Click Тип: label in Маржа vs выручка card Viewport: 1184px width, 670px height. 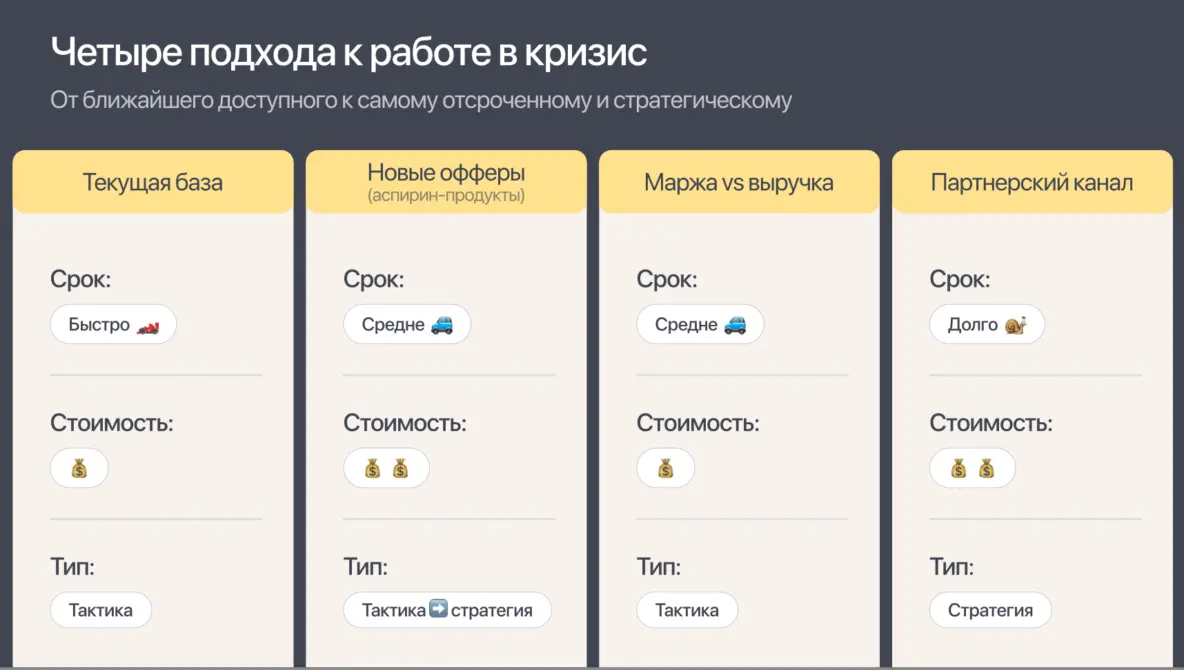(658, 567)
